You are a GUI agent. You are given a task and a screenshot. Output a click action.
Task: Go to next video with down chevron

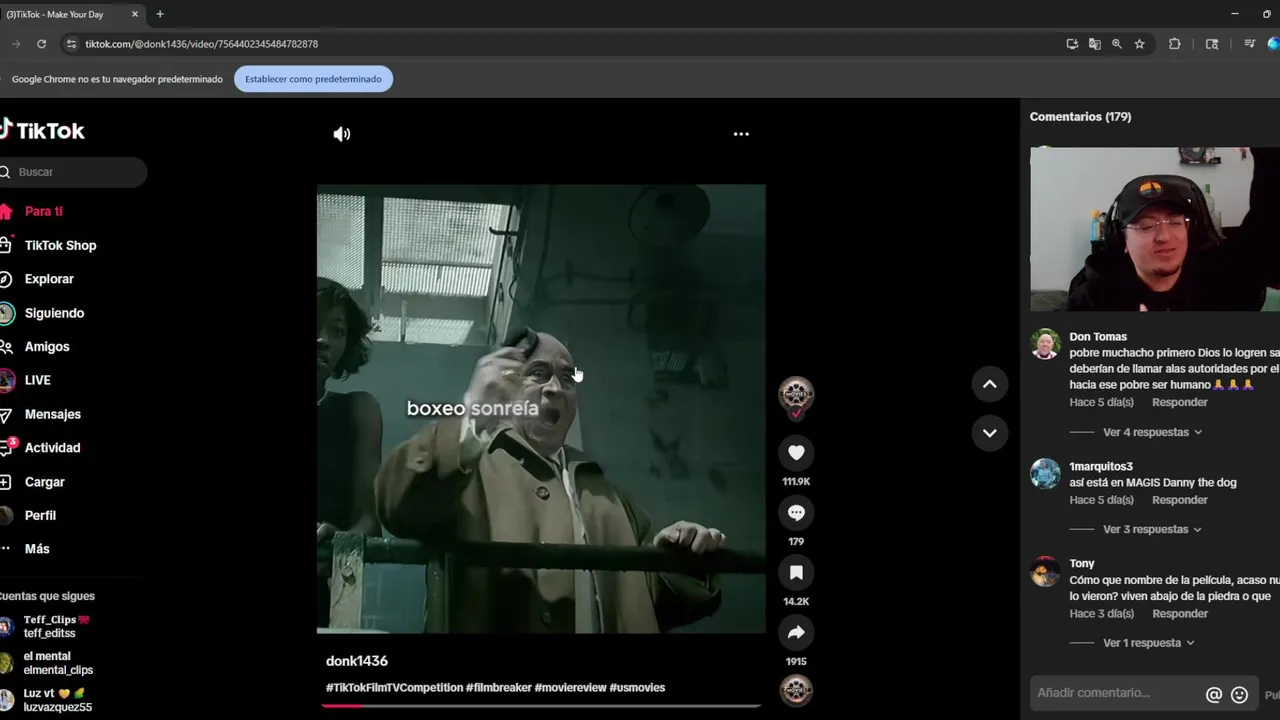pos(989,433)
